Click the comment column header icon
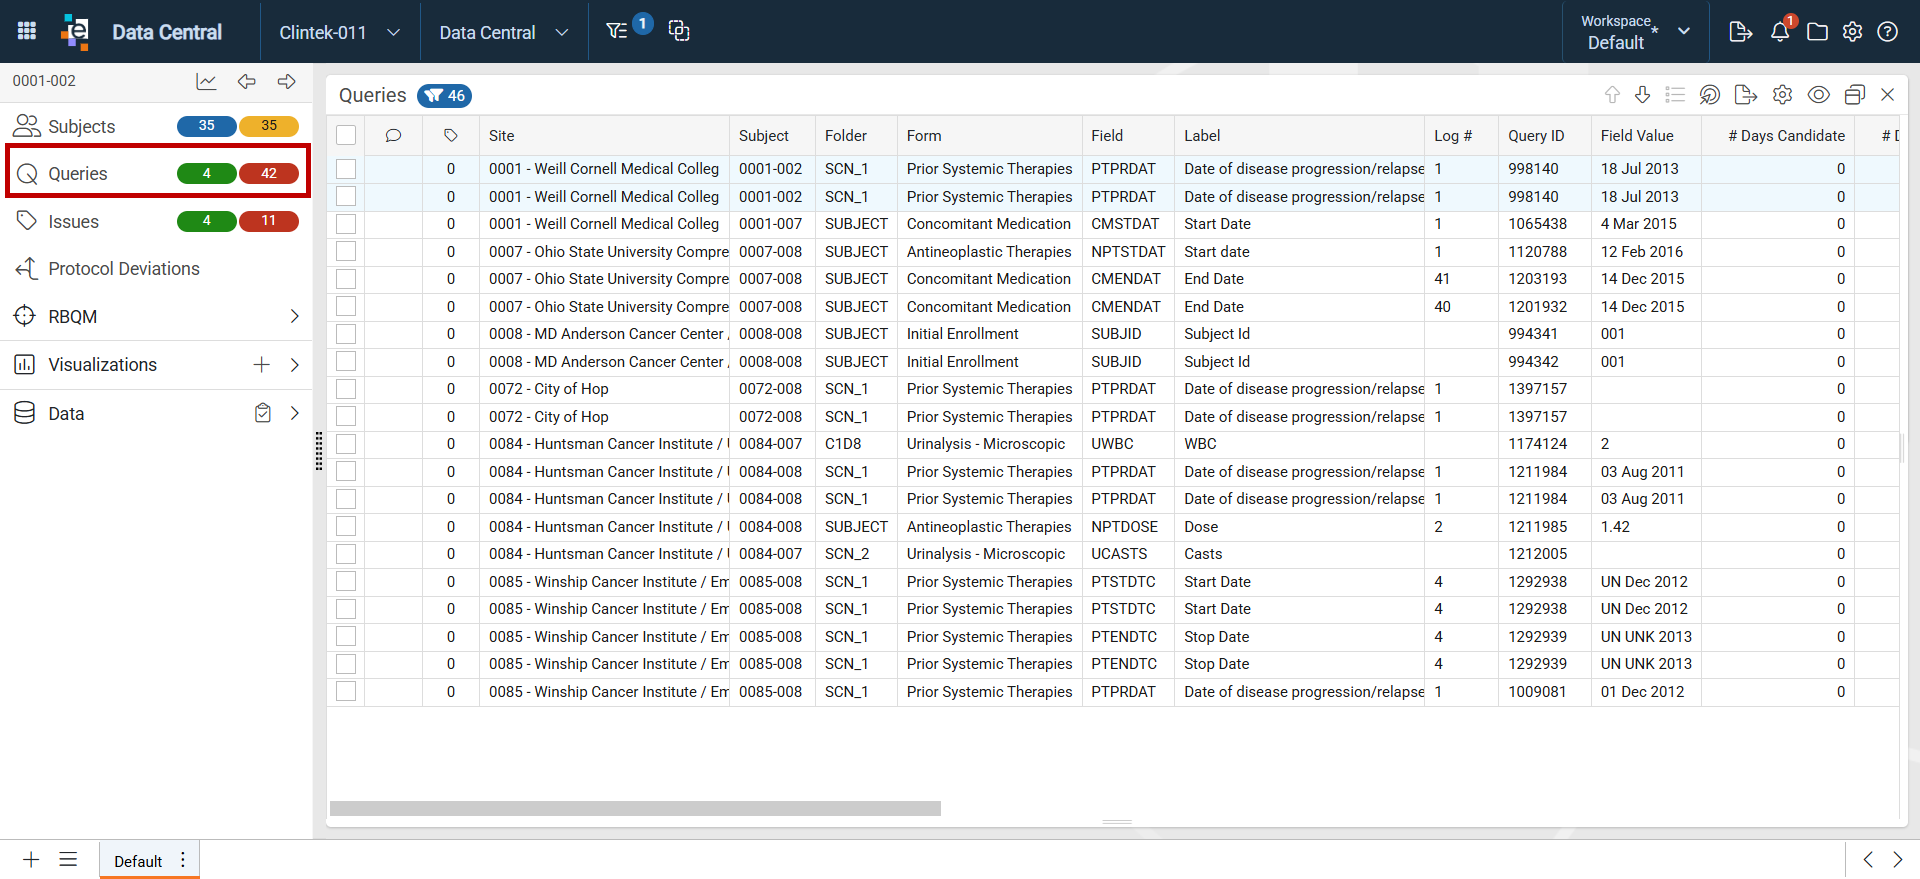This screenshot has width=1920, height=879. [393, 136]
